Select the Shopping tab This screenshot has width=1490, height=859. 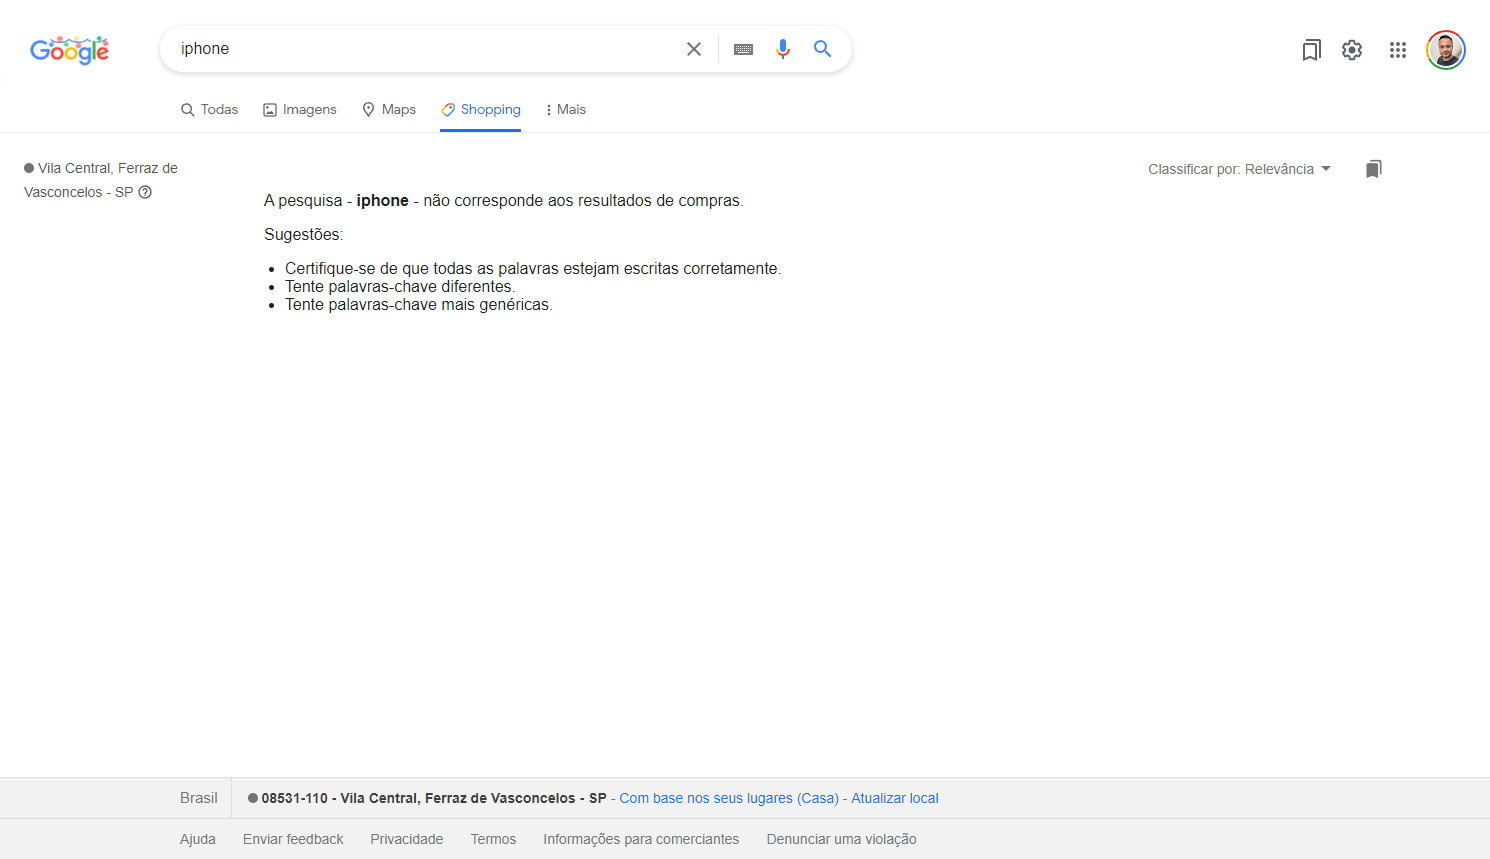click(481, 109)
